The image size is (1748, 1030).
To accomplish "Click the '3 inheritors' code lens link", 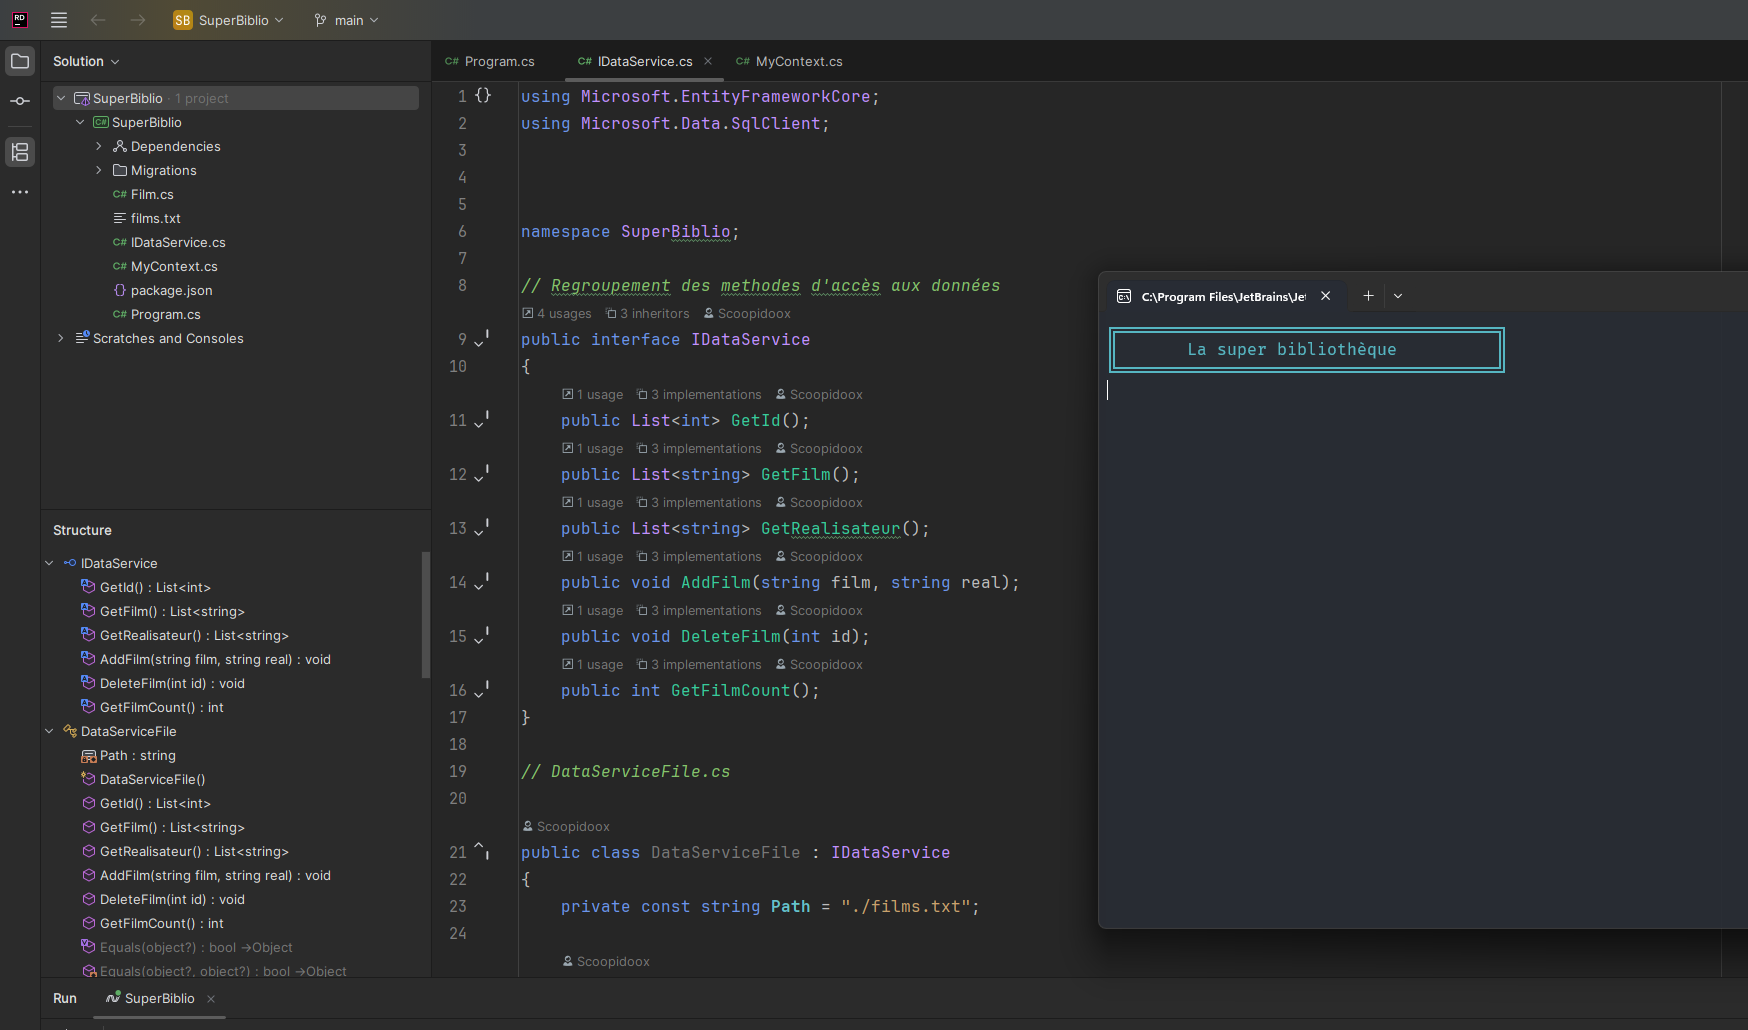I will pos(654,313).
